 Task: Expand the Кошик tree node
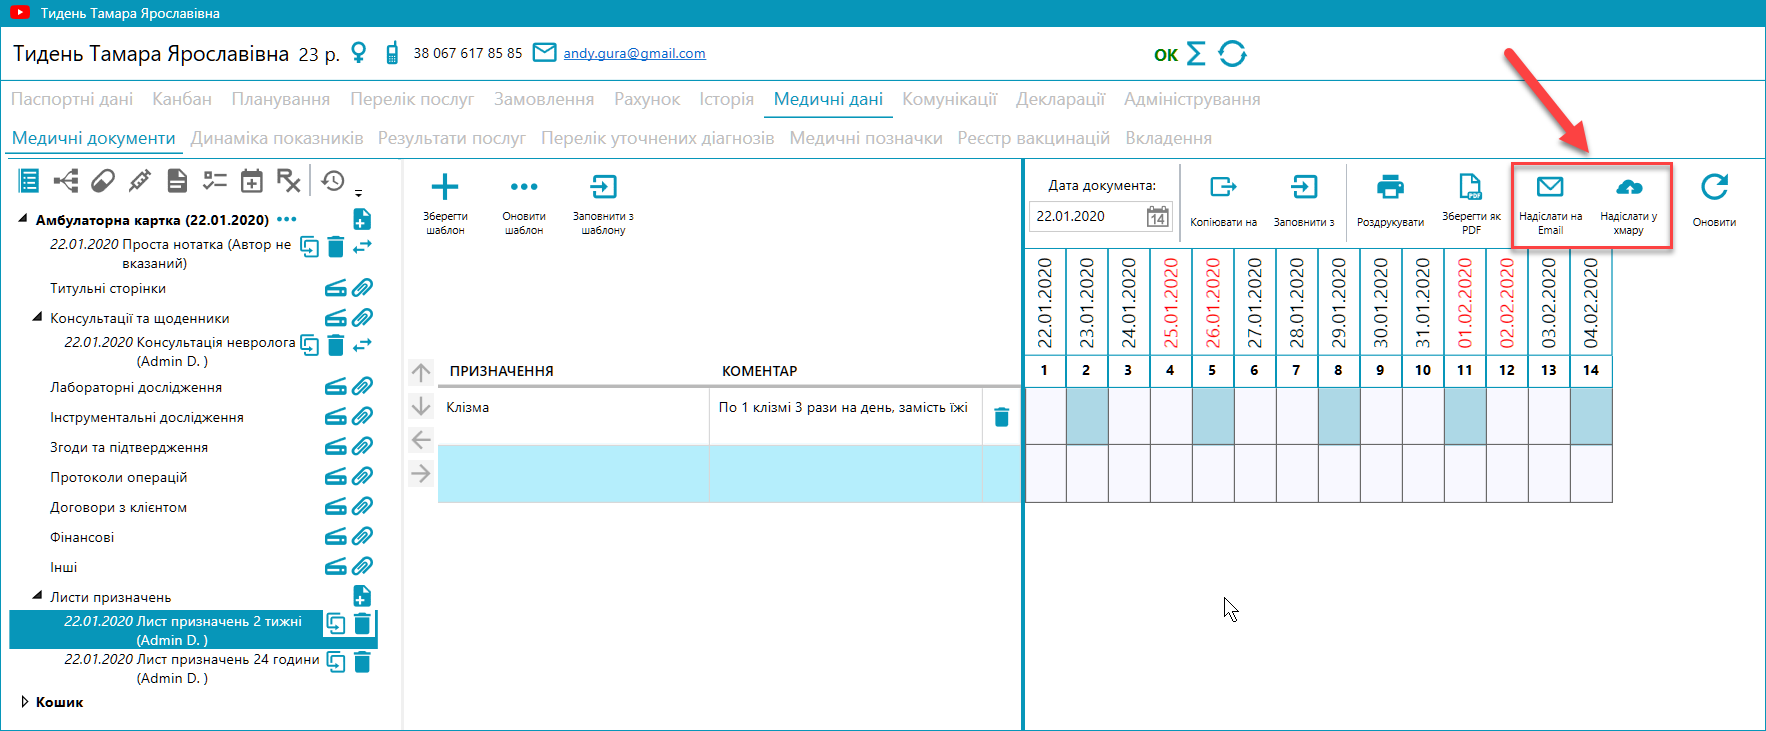(x=24, y=702)
